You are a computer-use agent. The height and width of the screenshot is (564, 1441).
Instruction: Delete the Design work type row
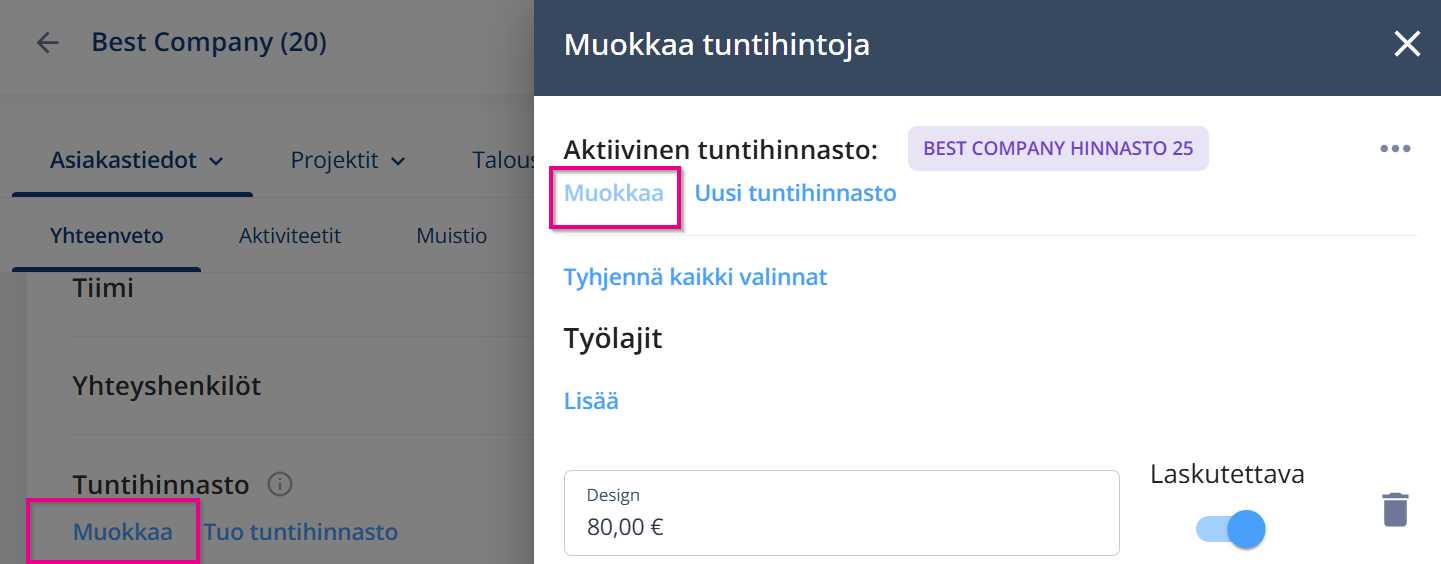[x=1395, y=509]
